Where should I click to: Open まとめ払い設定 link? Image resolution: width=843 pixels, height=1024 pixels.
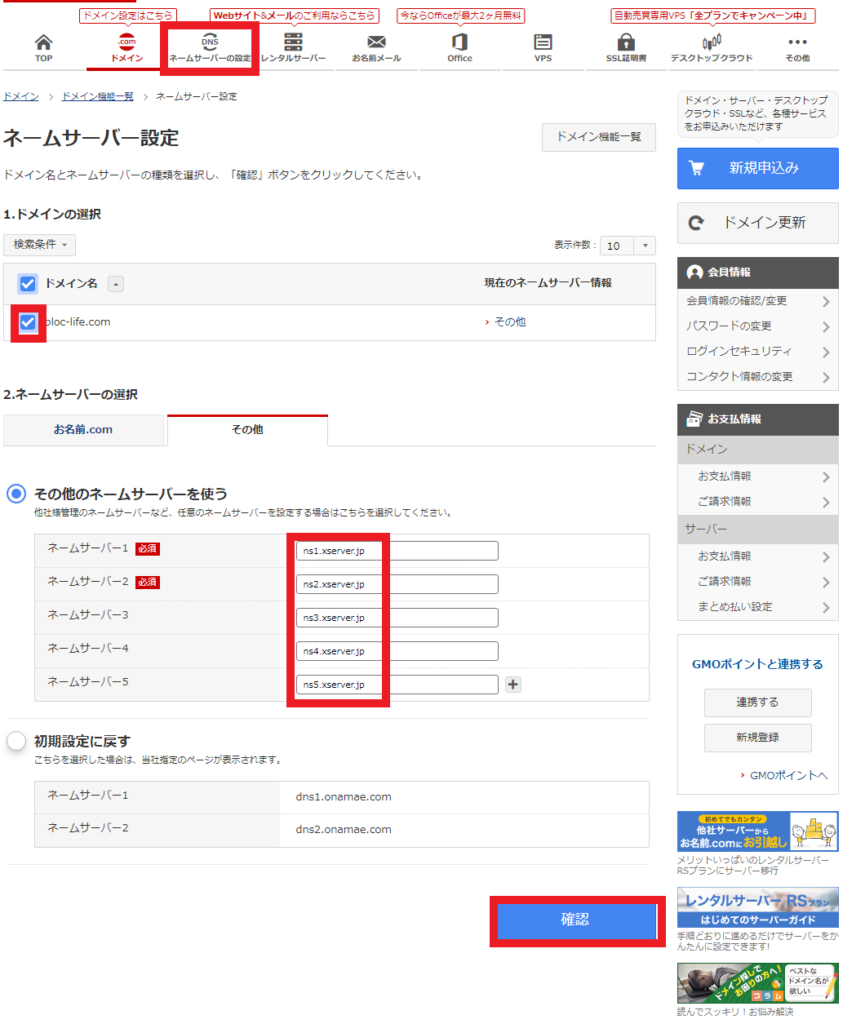click(x=757, y=607)
